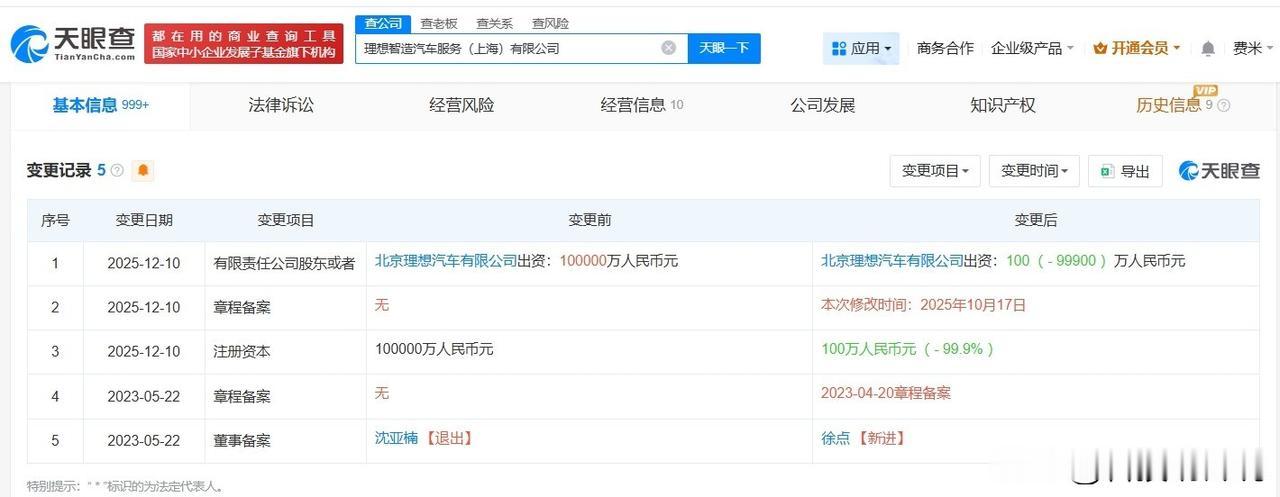Click the 变更项目 table column header
Image resolution: width=1280 pixels, height=497 pixels.
[x=286, y=220]
